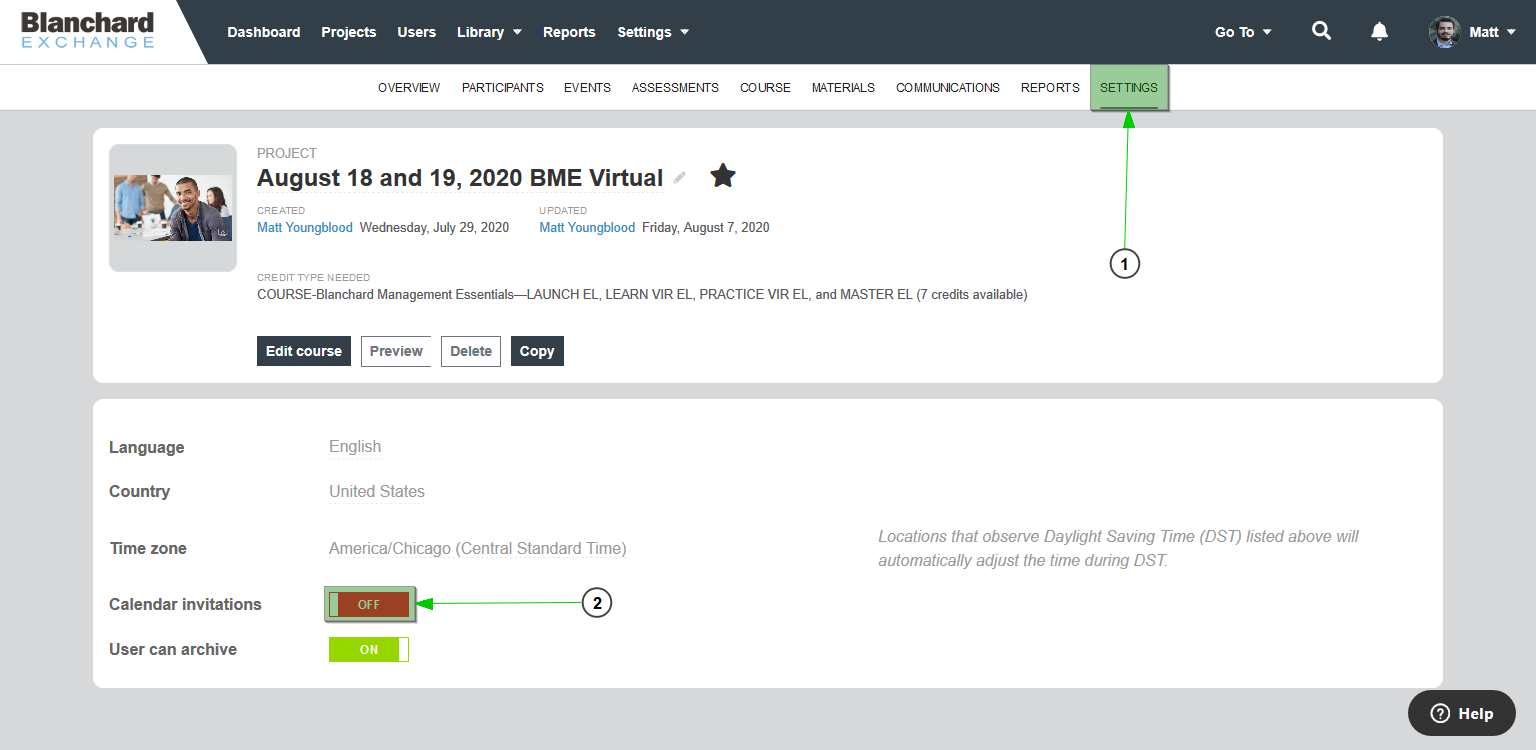Open notifications bell icon
Viewport: 1536px width, 750px height.
pyautogui.click(x=1379, y=31)
